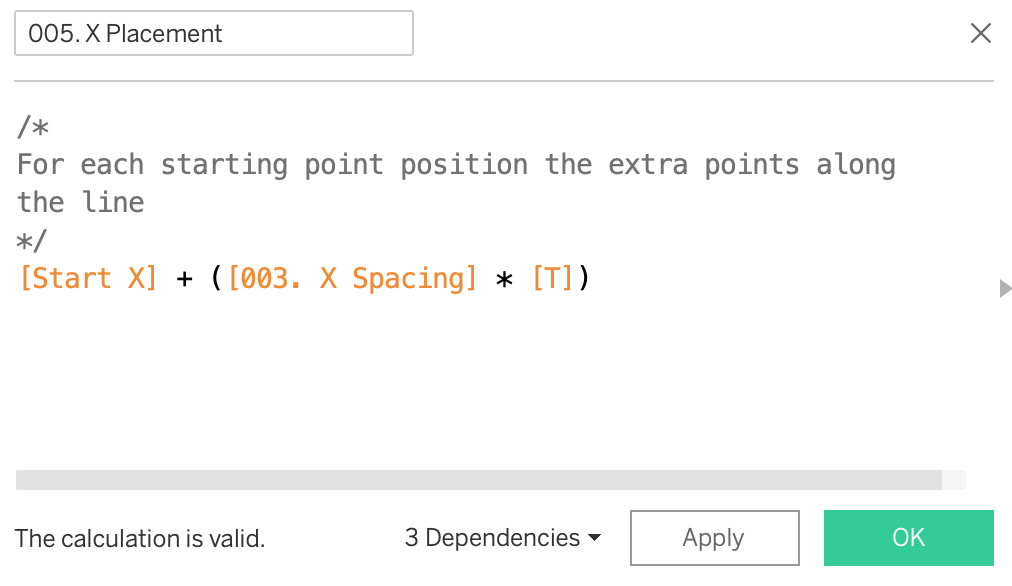Image resolution: width=1012 pixels, height=586 pixels.
Task: Click the closing parenthesis in the formula
Action: tap(584, 279)
